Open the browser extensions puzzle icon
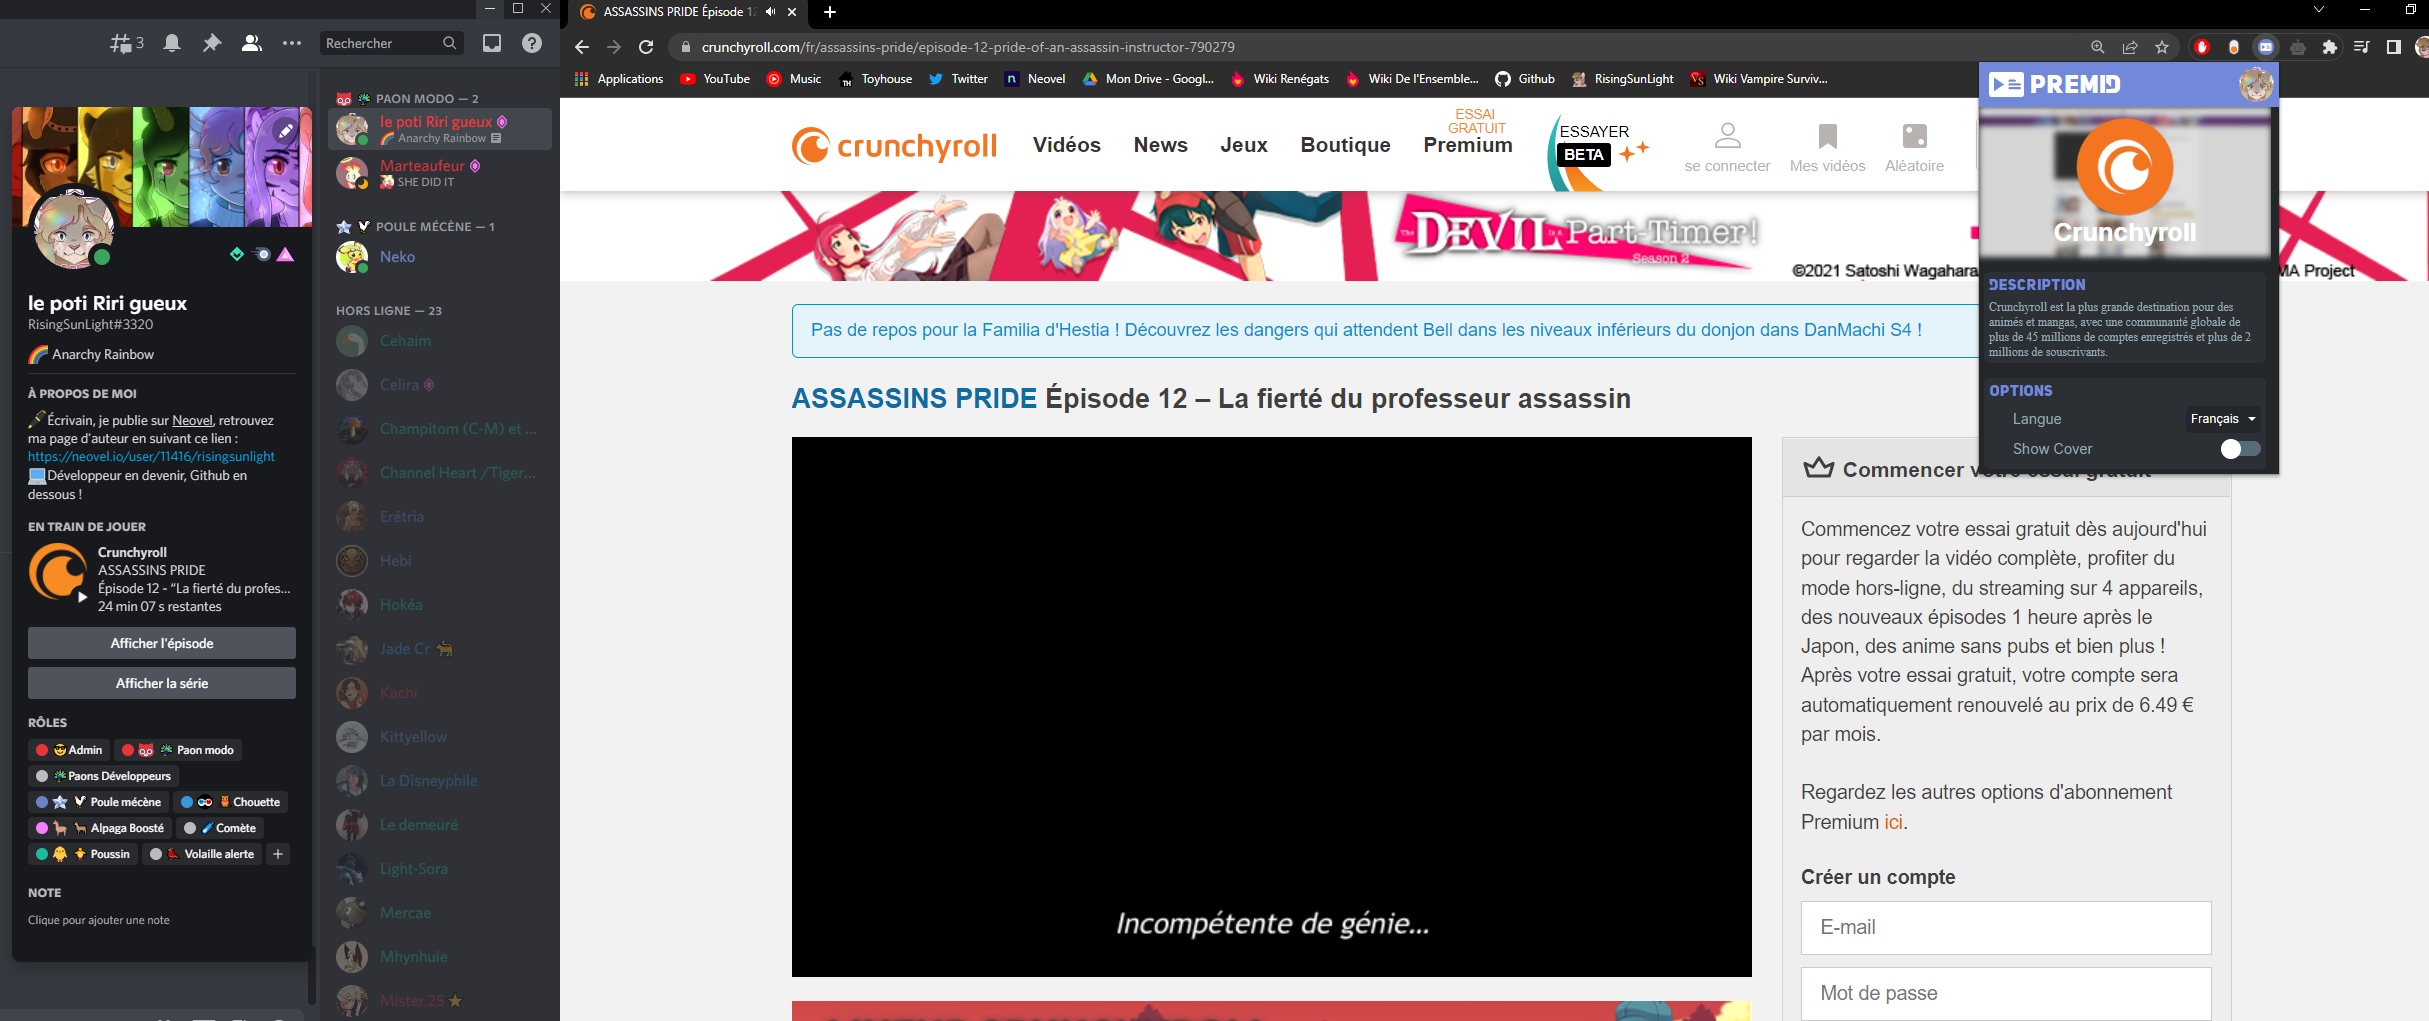 point(2330,47)
